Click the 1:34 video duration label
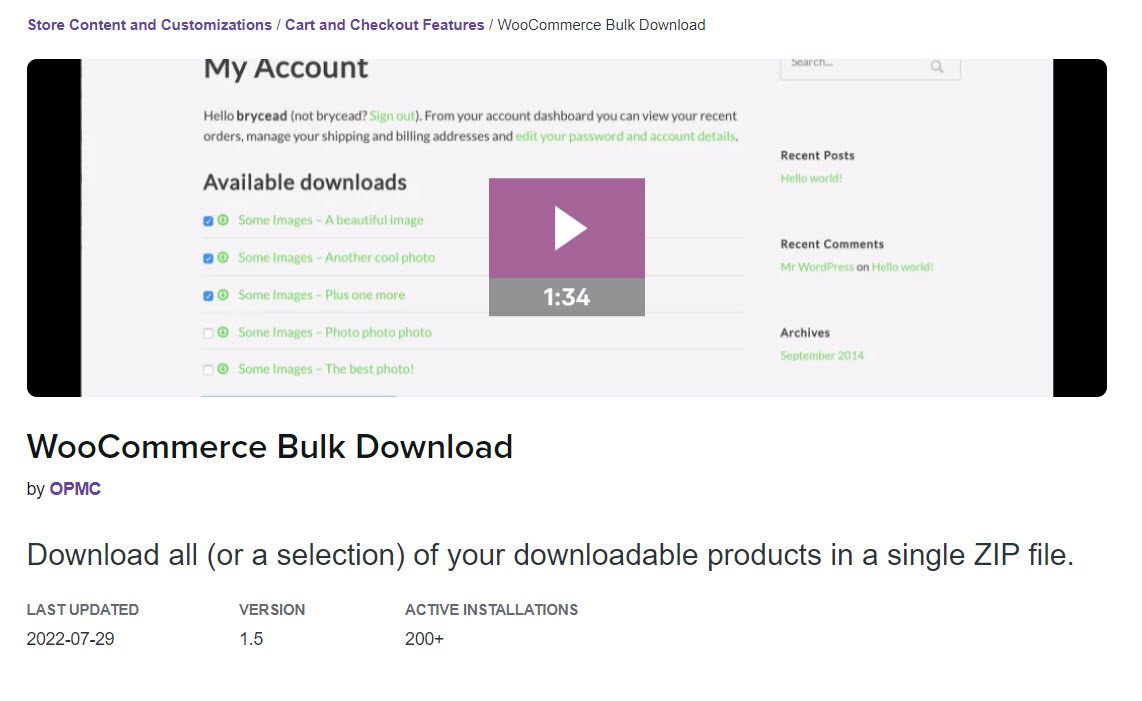The width and height of the screenshot is (1142, 701). (x=567, y=297)
